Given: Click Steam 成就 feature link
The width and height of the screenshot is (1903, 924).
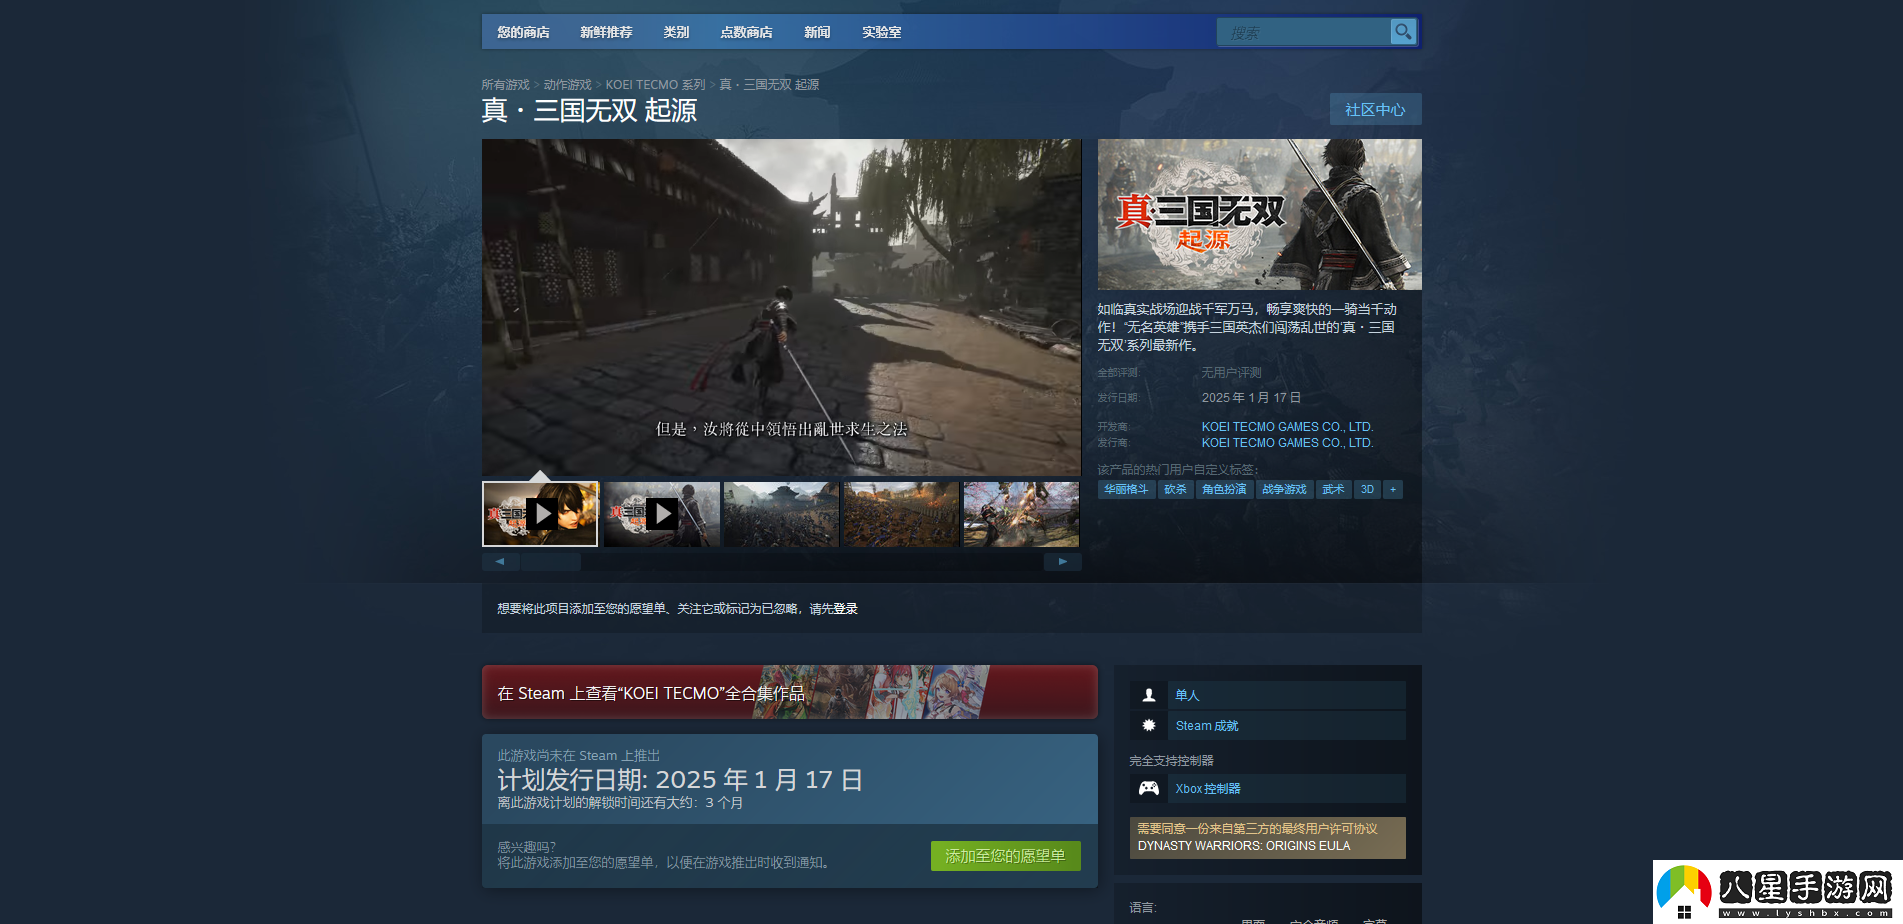Looking at the screenshot, I should click(1207, 726).
